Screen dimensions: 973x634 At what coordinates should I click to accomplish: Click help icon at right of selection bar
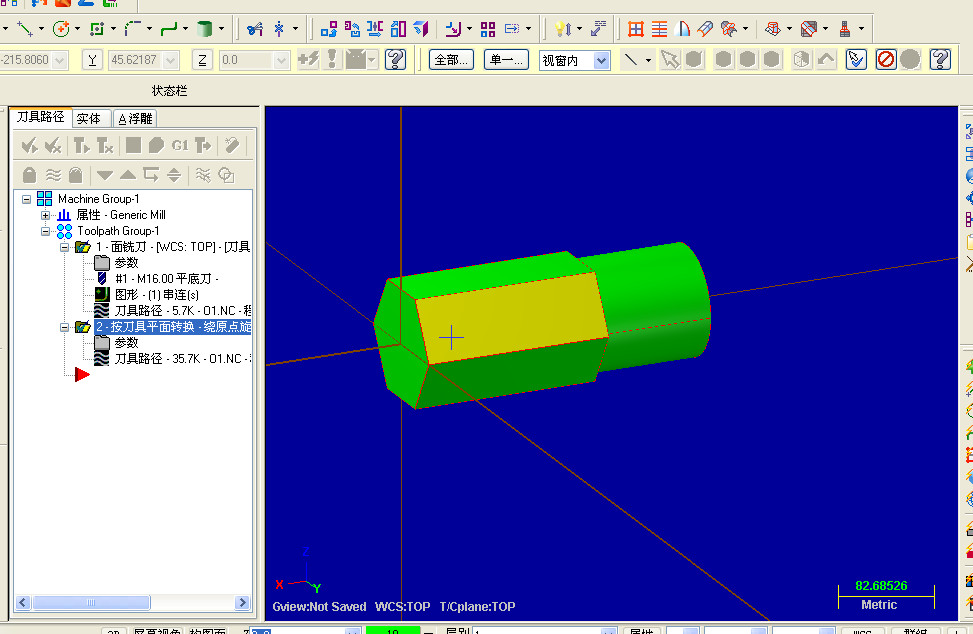point(941,60)
